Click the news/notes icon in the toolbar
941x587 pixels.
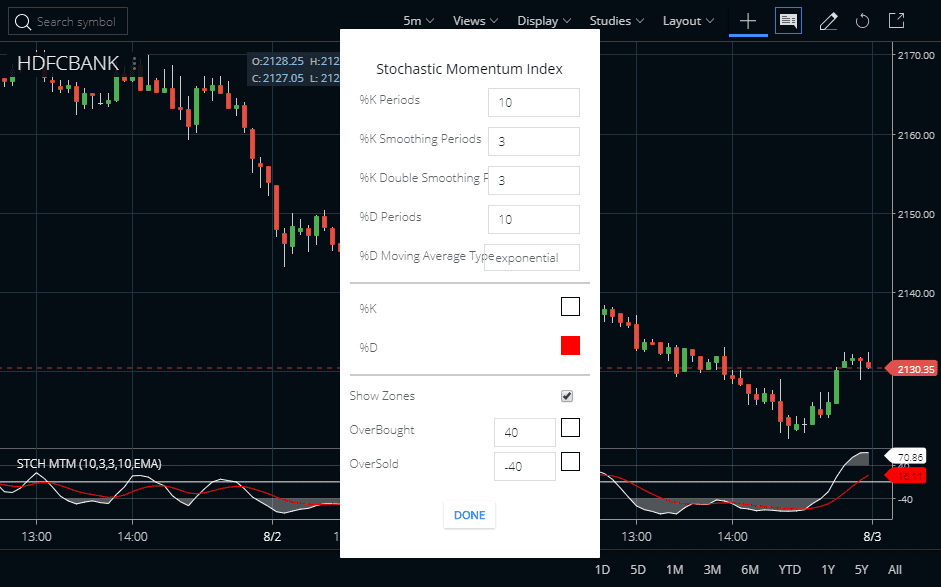pyautogui.click(x=788, y=20)
